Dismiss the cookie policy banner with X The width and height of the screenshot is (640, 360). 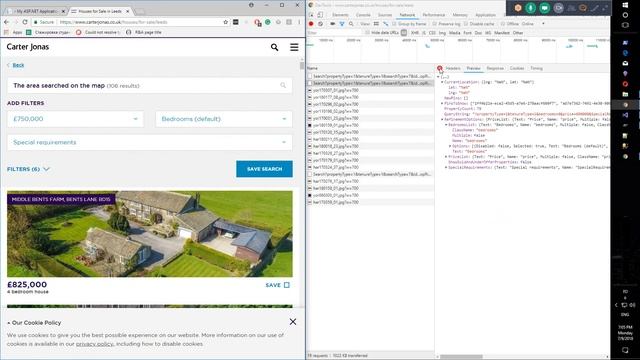pyautogui.click(x=293, y=322)
